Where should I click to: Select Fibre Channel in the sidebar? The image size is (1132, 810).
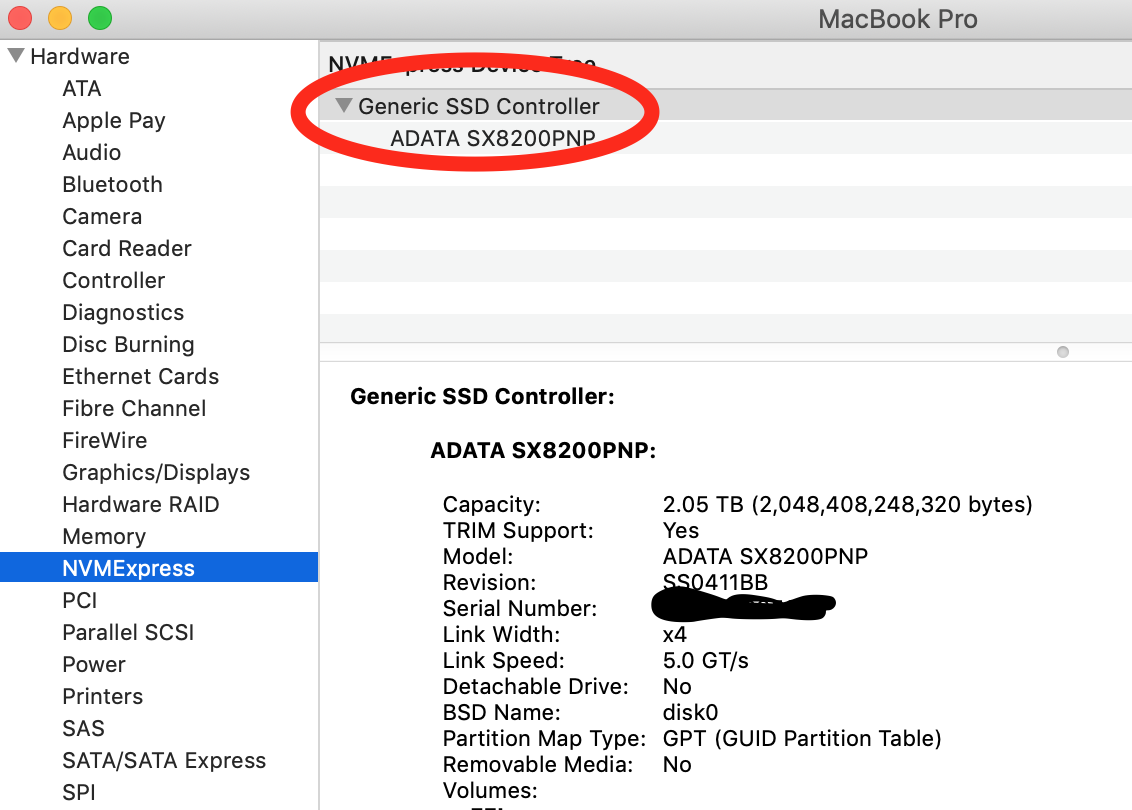point(134,409)
